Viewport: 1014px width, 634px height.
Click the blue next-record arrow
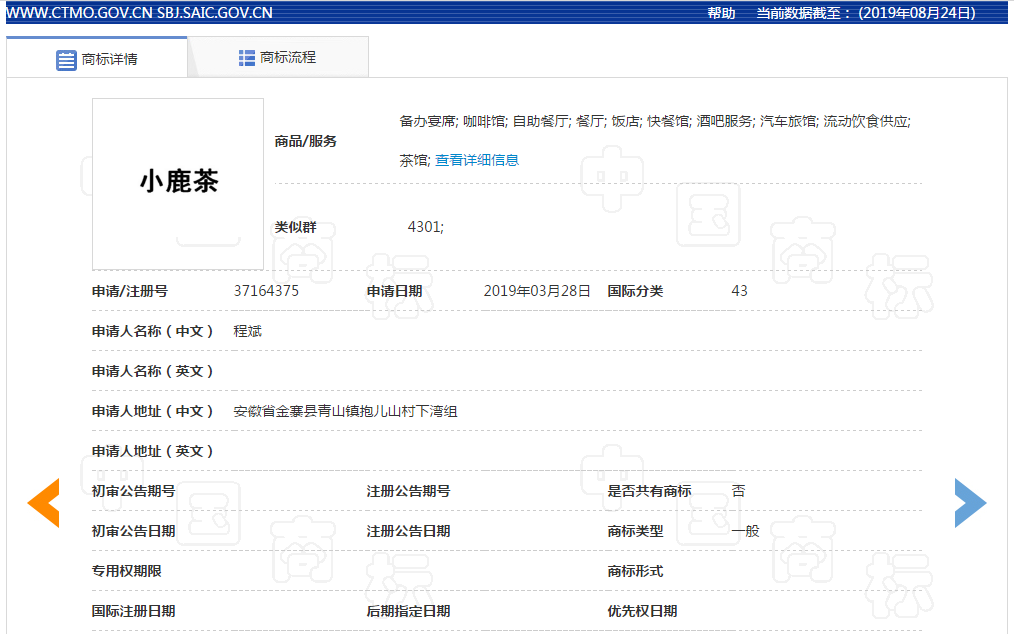970,503
